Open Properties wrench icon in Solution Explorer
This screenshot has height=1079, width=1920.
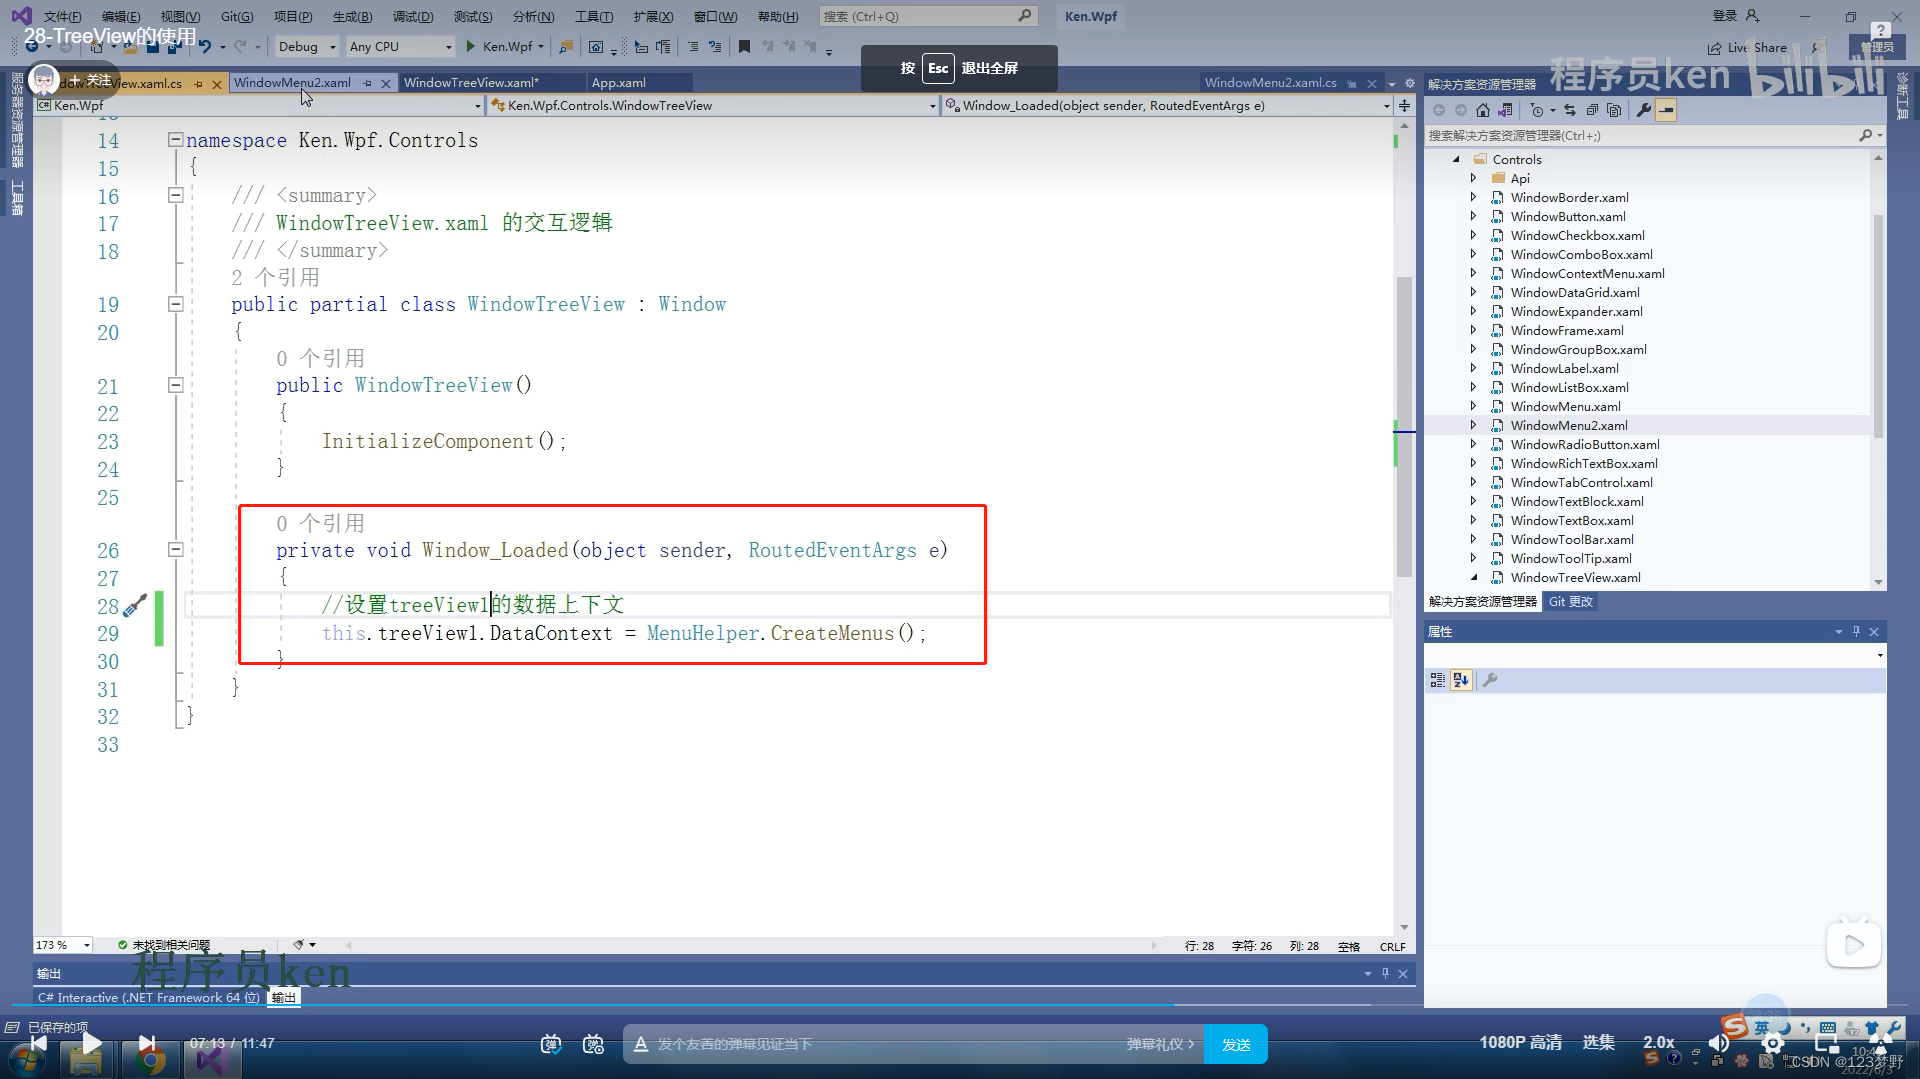click(x=1644, y=110)
